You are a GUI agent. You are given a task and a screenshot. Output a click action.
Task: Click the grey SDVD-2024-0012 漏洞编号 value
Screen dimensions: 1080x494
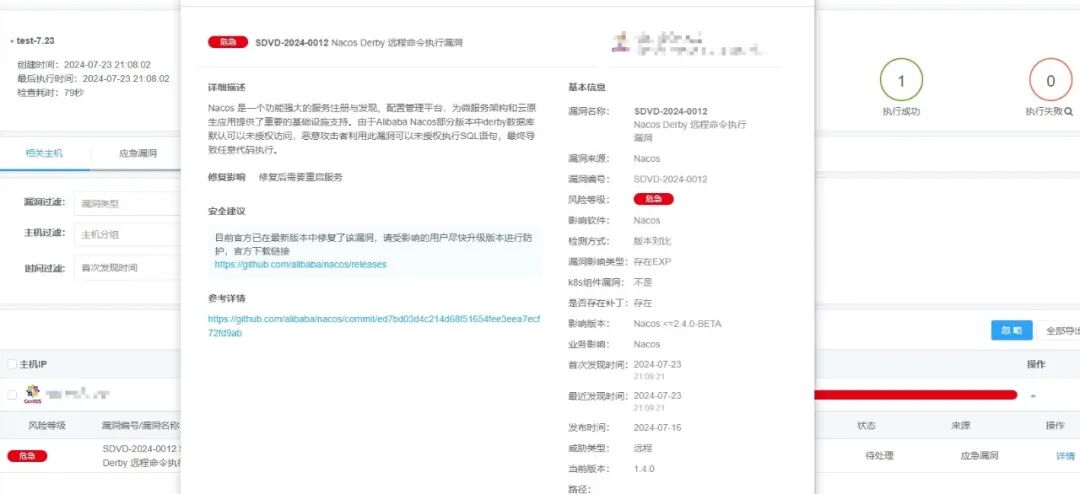coord(670,178)
